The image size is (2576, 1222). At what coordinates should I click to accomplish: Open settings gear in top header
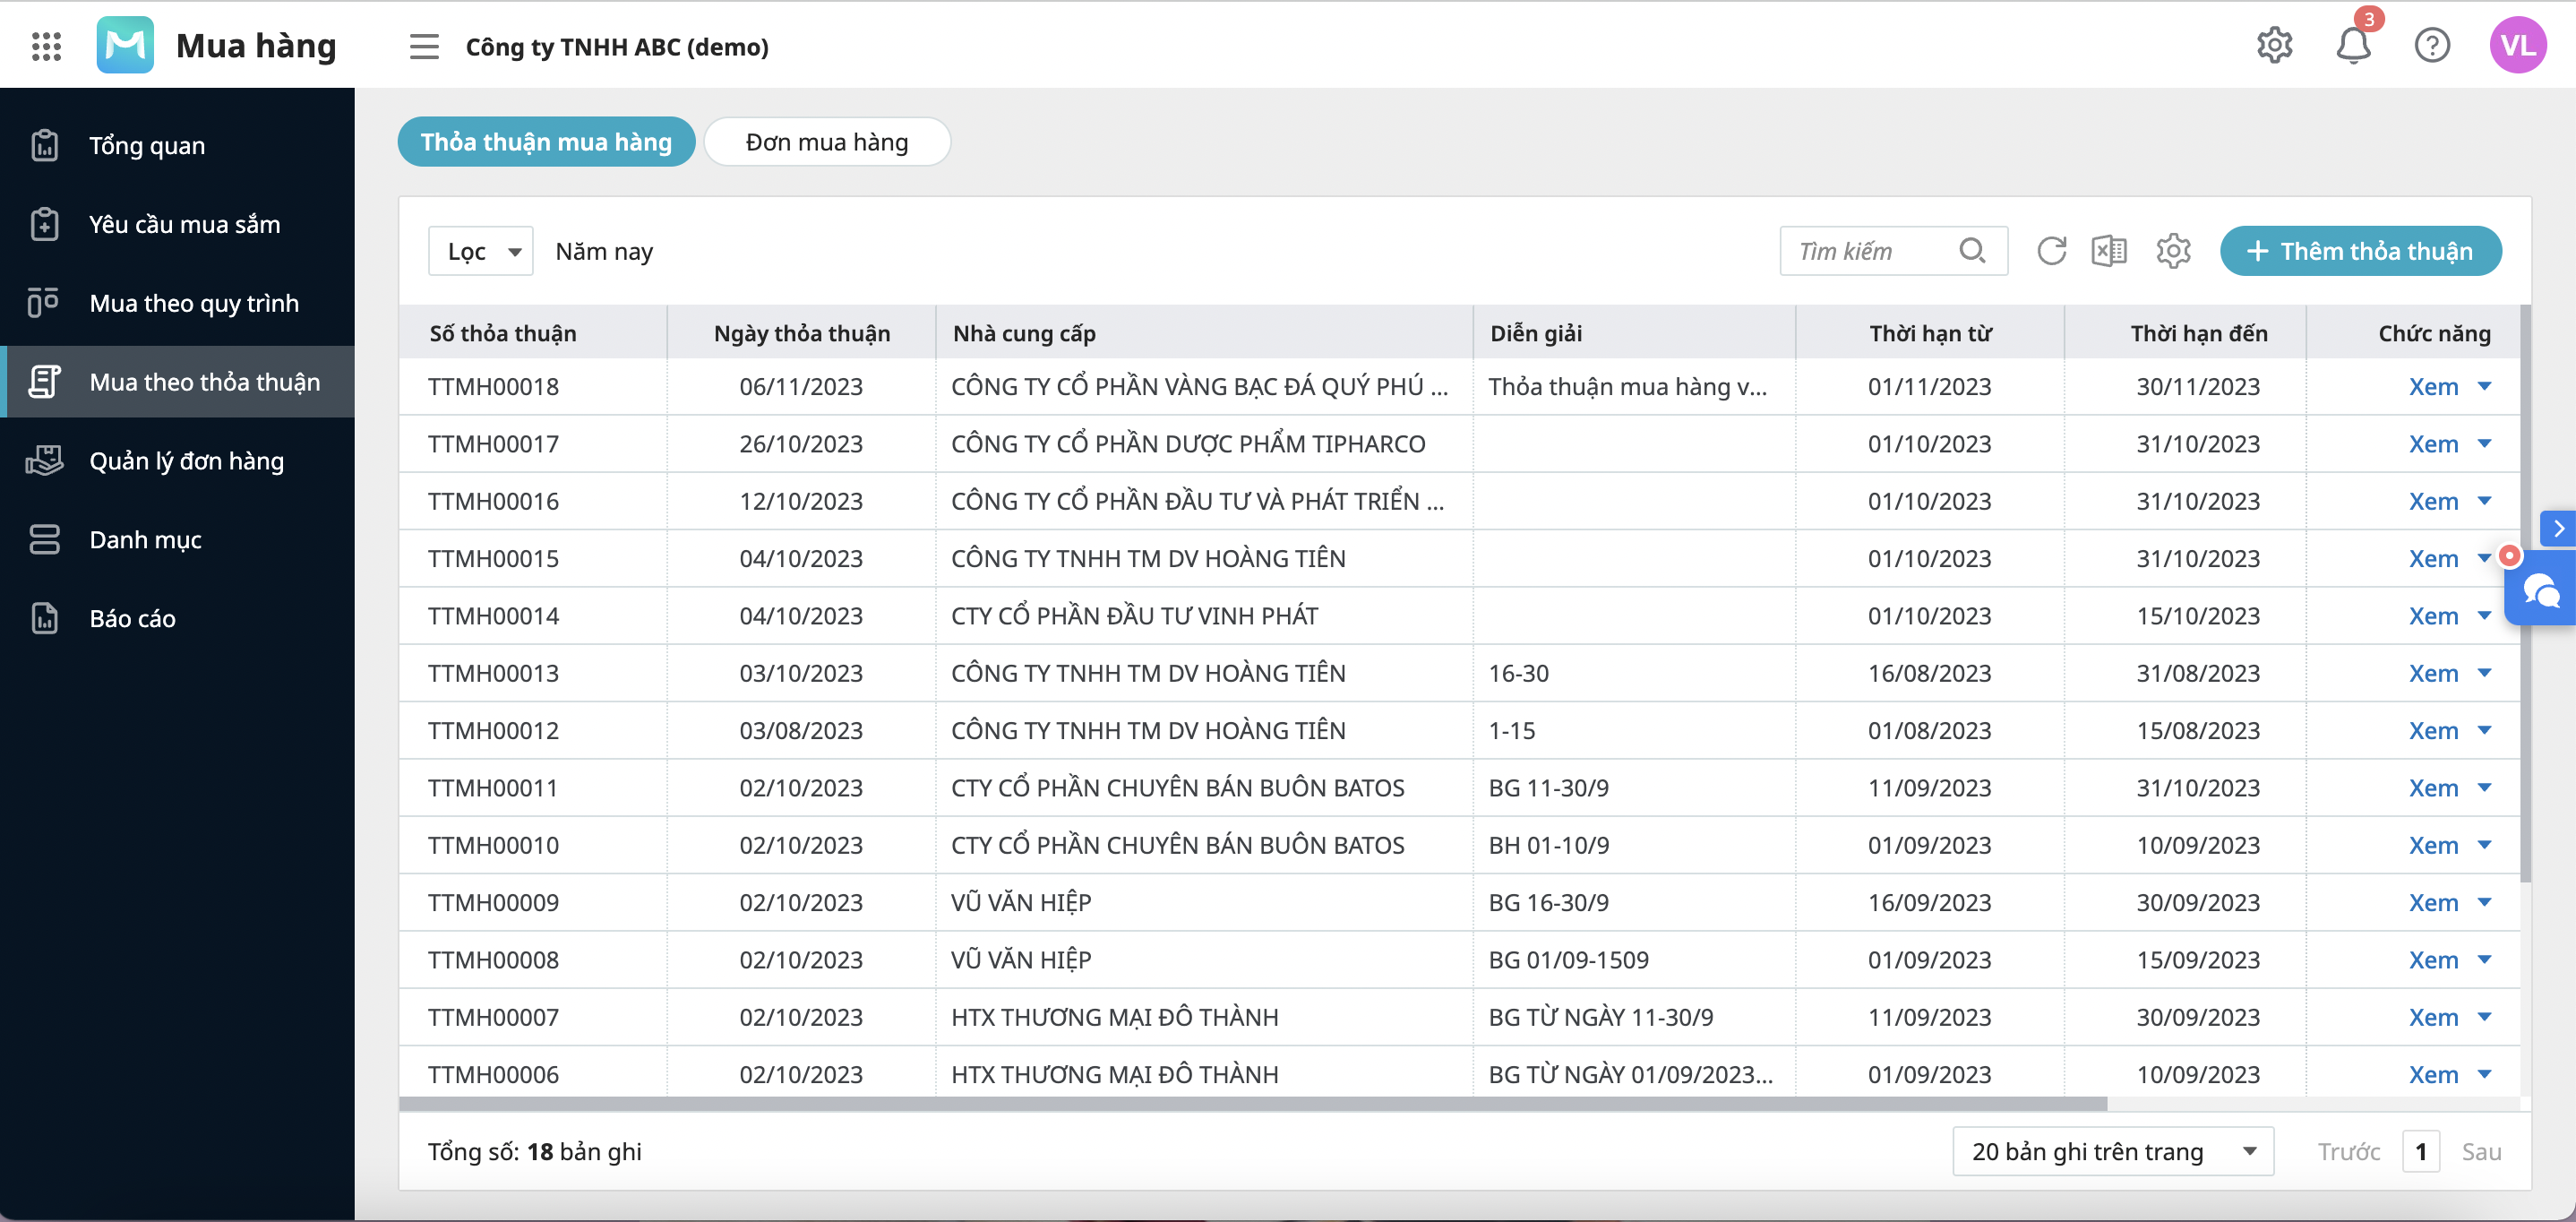[x=2274, y=45]
